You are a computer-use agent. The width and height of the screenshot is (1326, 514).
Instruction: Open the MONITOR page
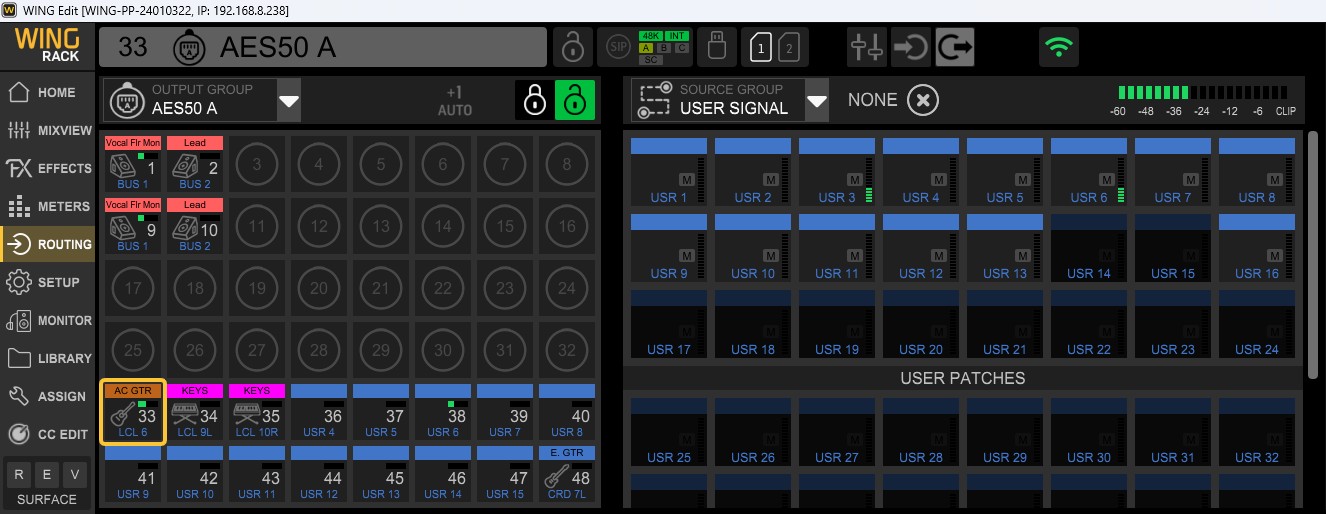pyautogui.click(x=48, y=320)
